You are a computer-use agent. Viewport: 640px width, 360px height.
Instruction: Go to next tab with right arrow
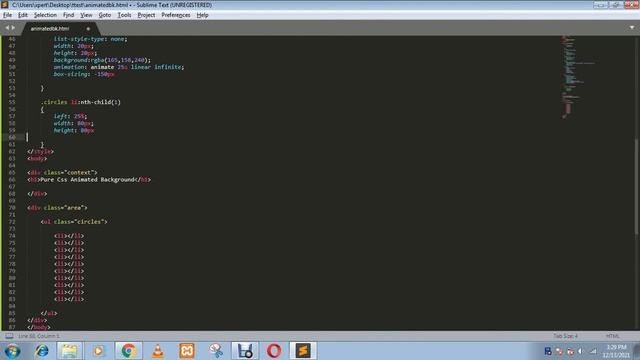click(13, 28)
